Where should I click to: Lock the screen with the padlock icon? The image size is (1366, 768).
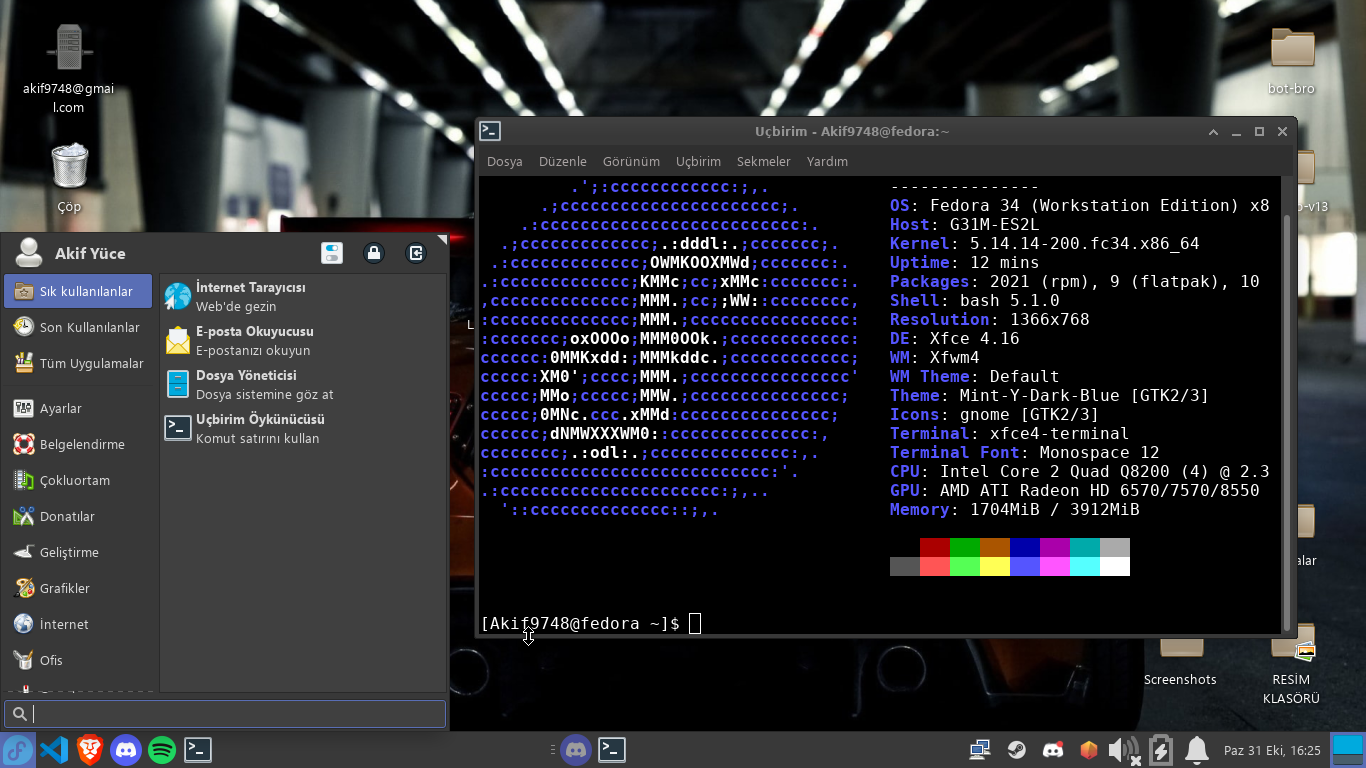pos(374,253)
